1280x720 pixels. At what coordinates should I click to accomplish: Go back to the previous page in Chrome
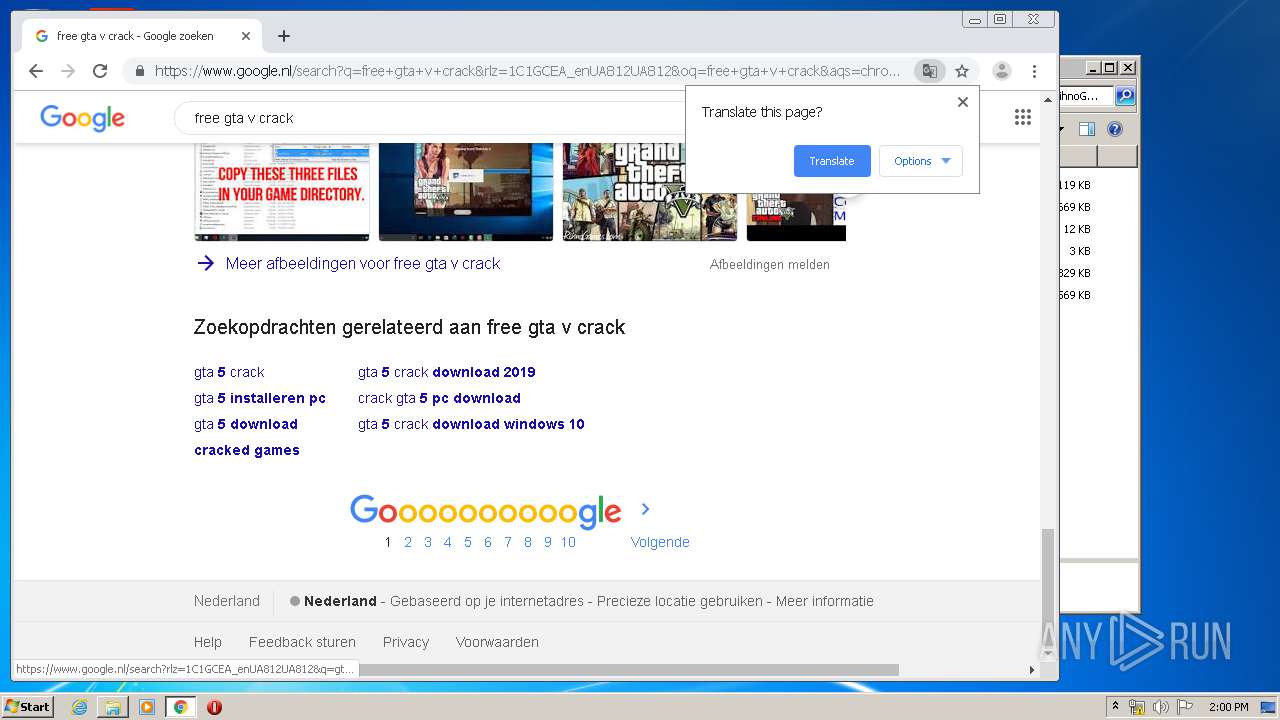pyautogui.click(x=36, y=71)
